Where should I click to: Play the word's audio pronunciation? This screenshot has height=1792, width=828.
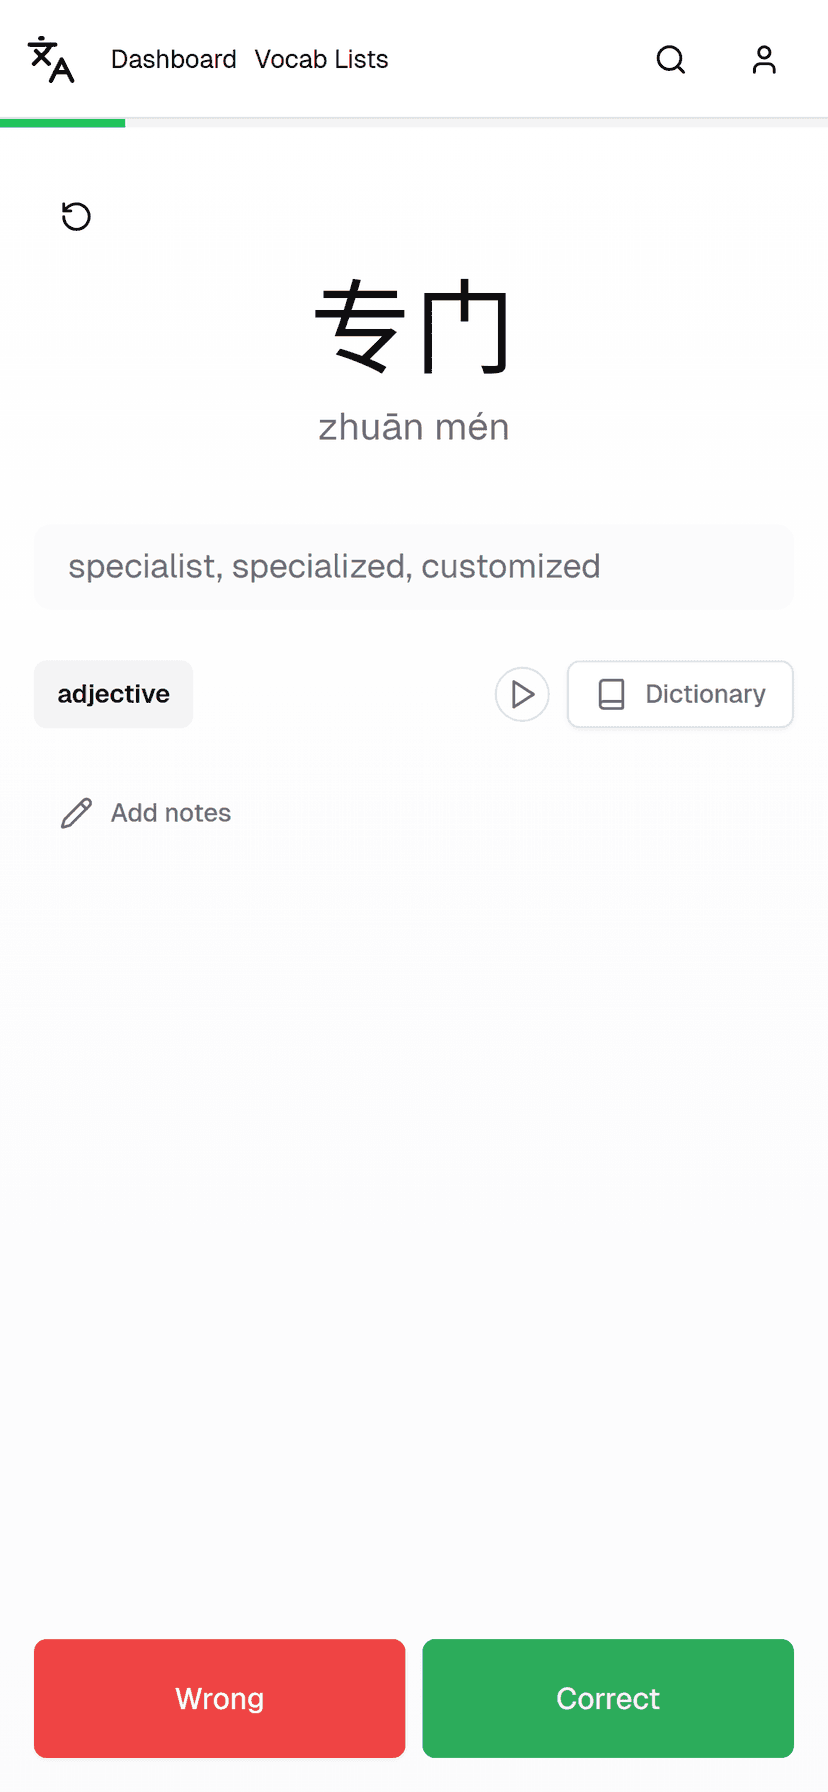tap(522, 694)
